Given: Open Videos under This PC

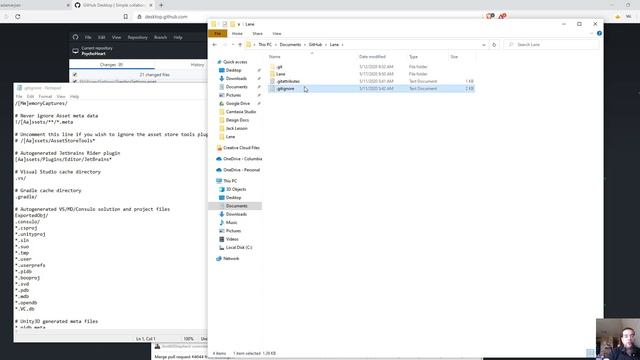Looking at the screenshot, I should (x=232, y=239).
